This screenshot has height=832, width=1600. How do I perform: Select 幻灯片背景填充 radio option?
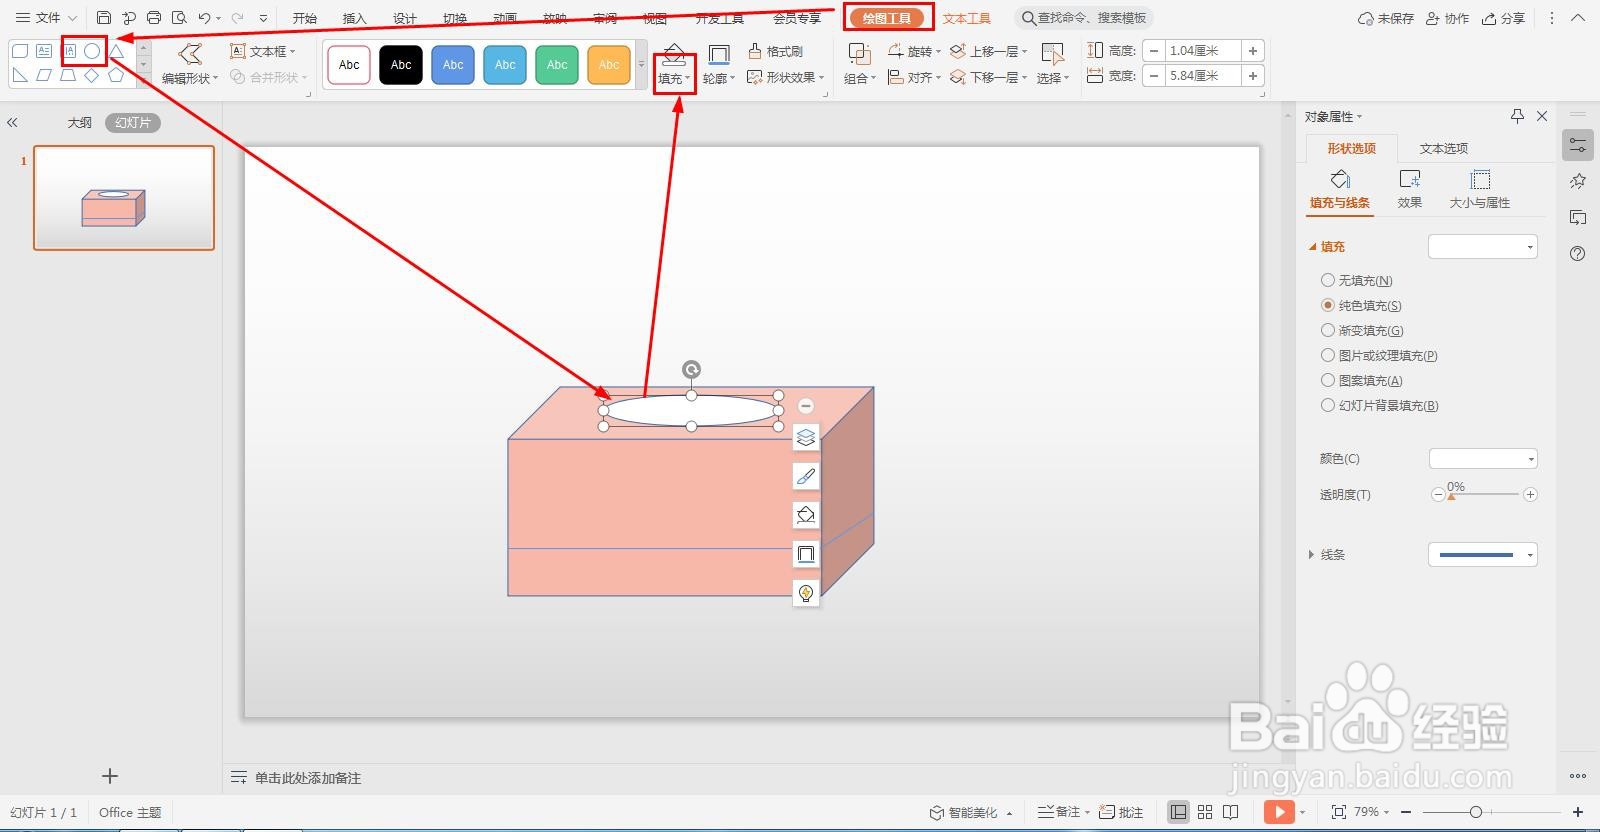point(1328,405)
